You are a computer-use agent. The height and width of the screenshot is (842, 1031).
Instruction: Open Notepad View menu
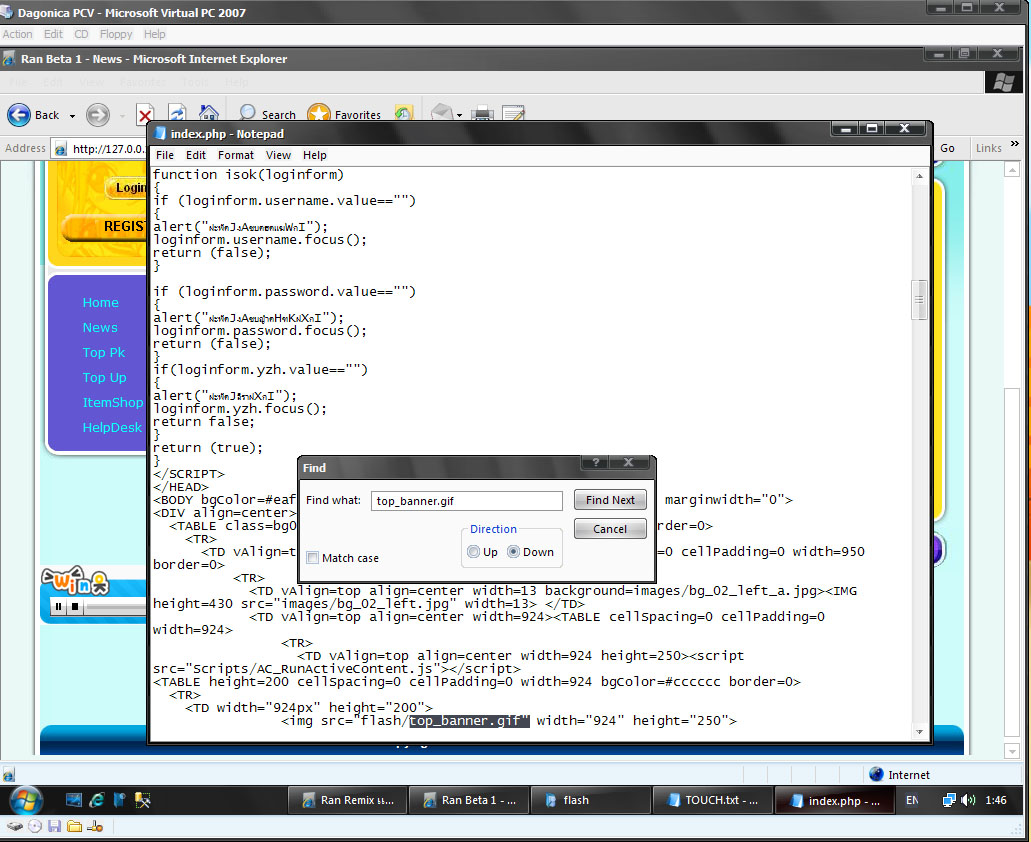[x=278, y=155]
